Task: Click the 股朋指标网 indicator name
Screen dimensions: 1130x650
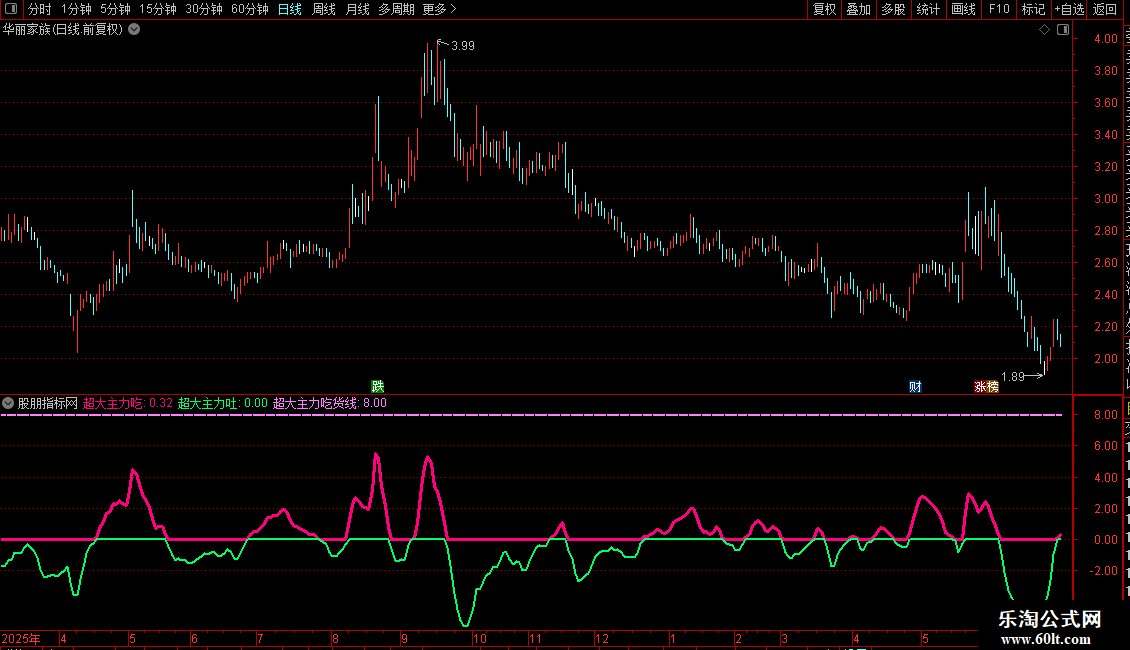Action: click(48, 403)
